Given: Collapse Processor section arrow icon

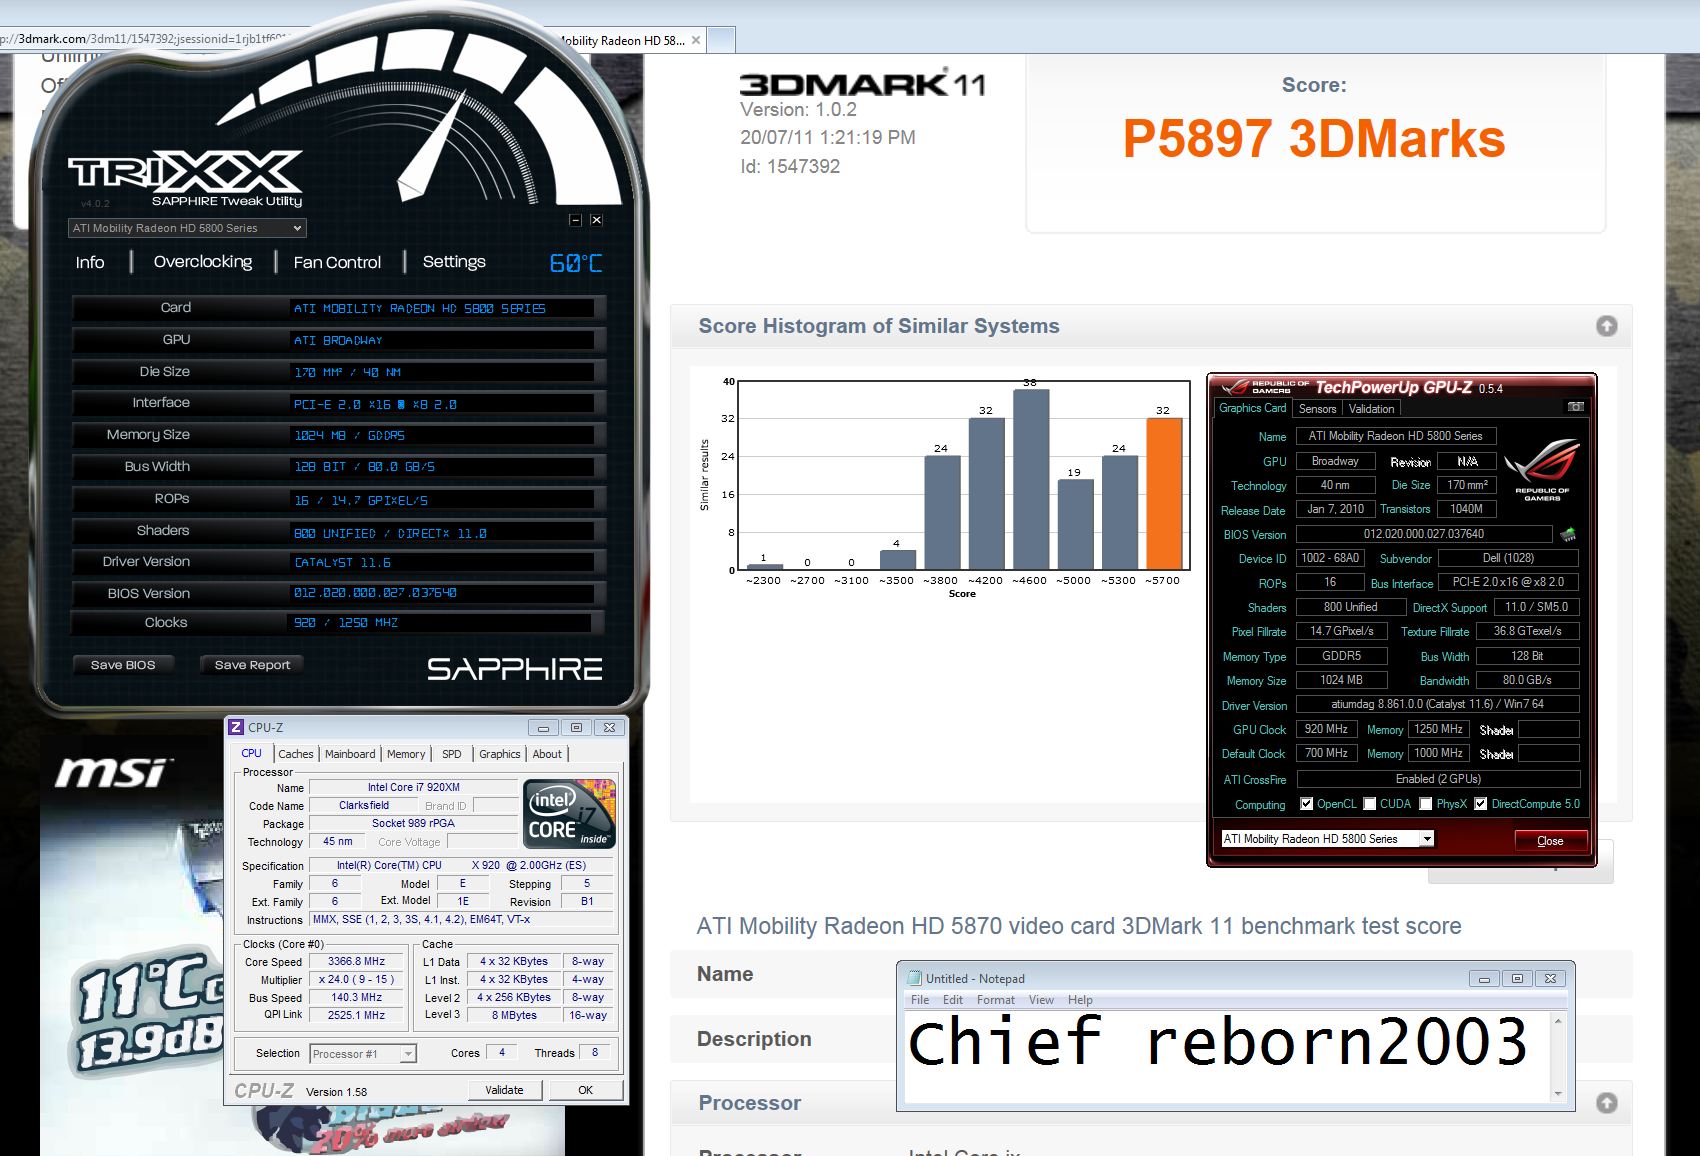Looking at the screenshot, I should coord(1606,1103).
